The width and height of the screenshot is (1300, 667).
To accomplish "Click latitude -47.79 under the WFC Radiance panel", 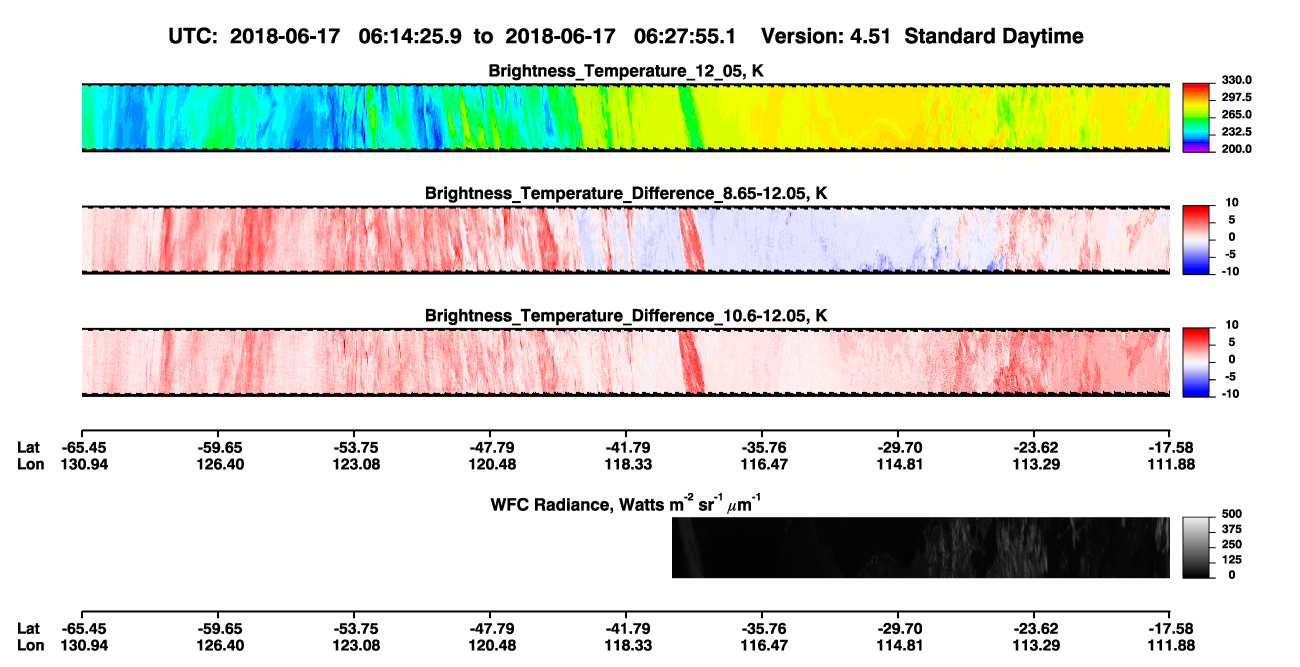I will pos(491,628).
